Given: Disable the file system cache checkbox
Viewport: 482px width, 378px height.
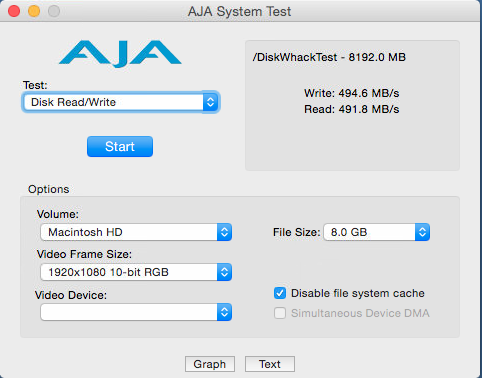Looking at the screenshot, I should pos(280,293).
